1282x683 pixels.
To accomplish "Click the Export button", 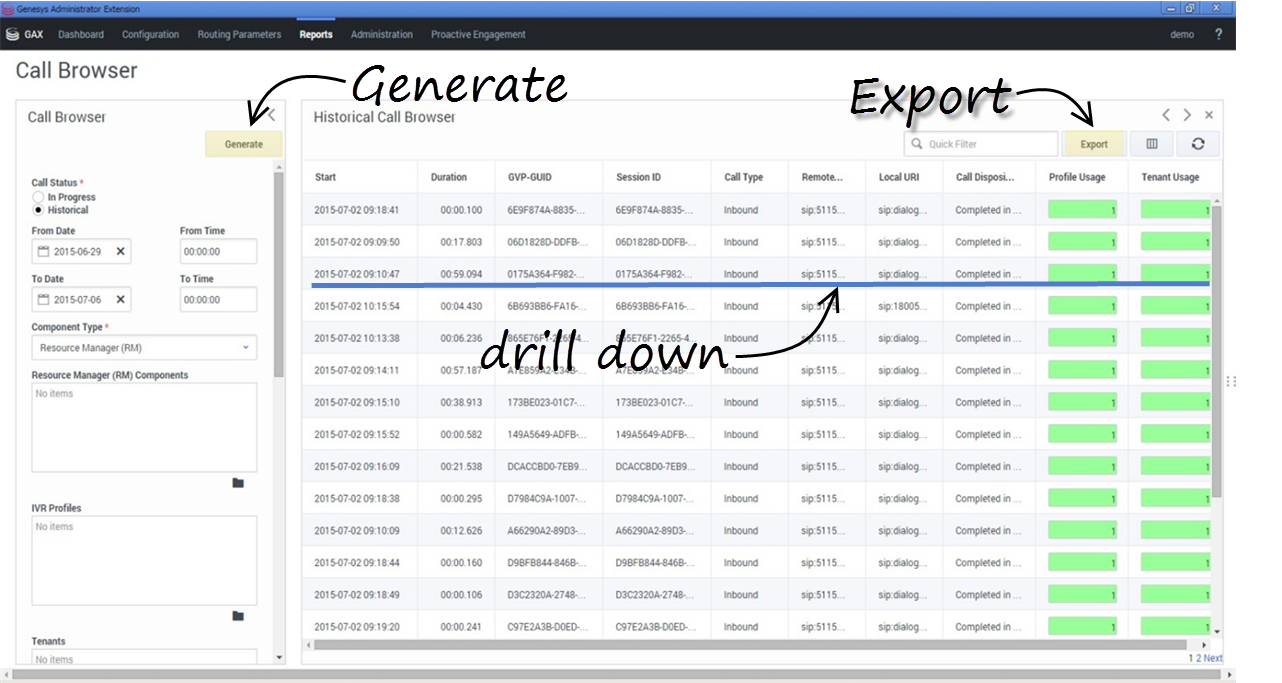I will coord(1093,144).
